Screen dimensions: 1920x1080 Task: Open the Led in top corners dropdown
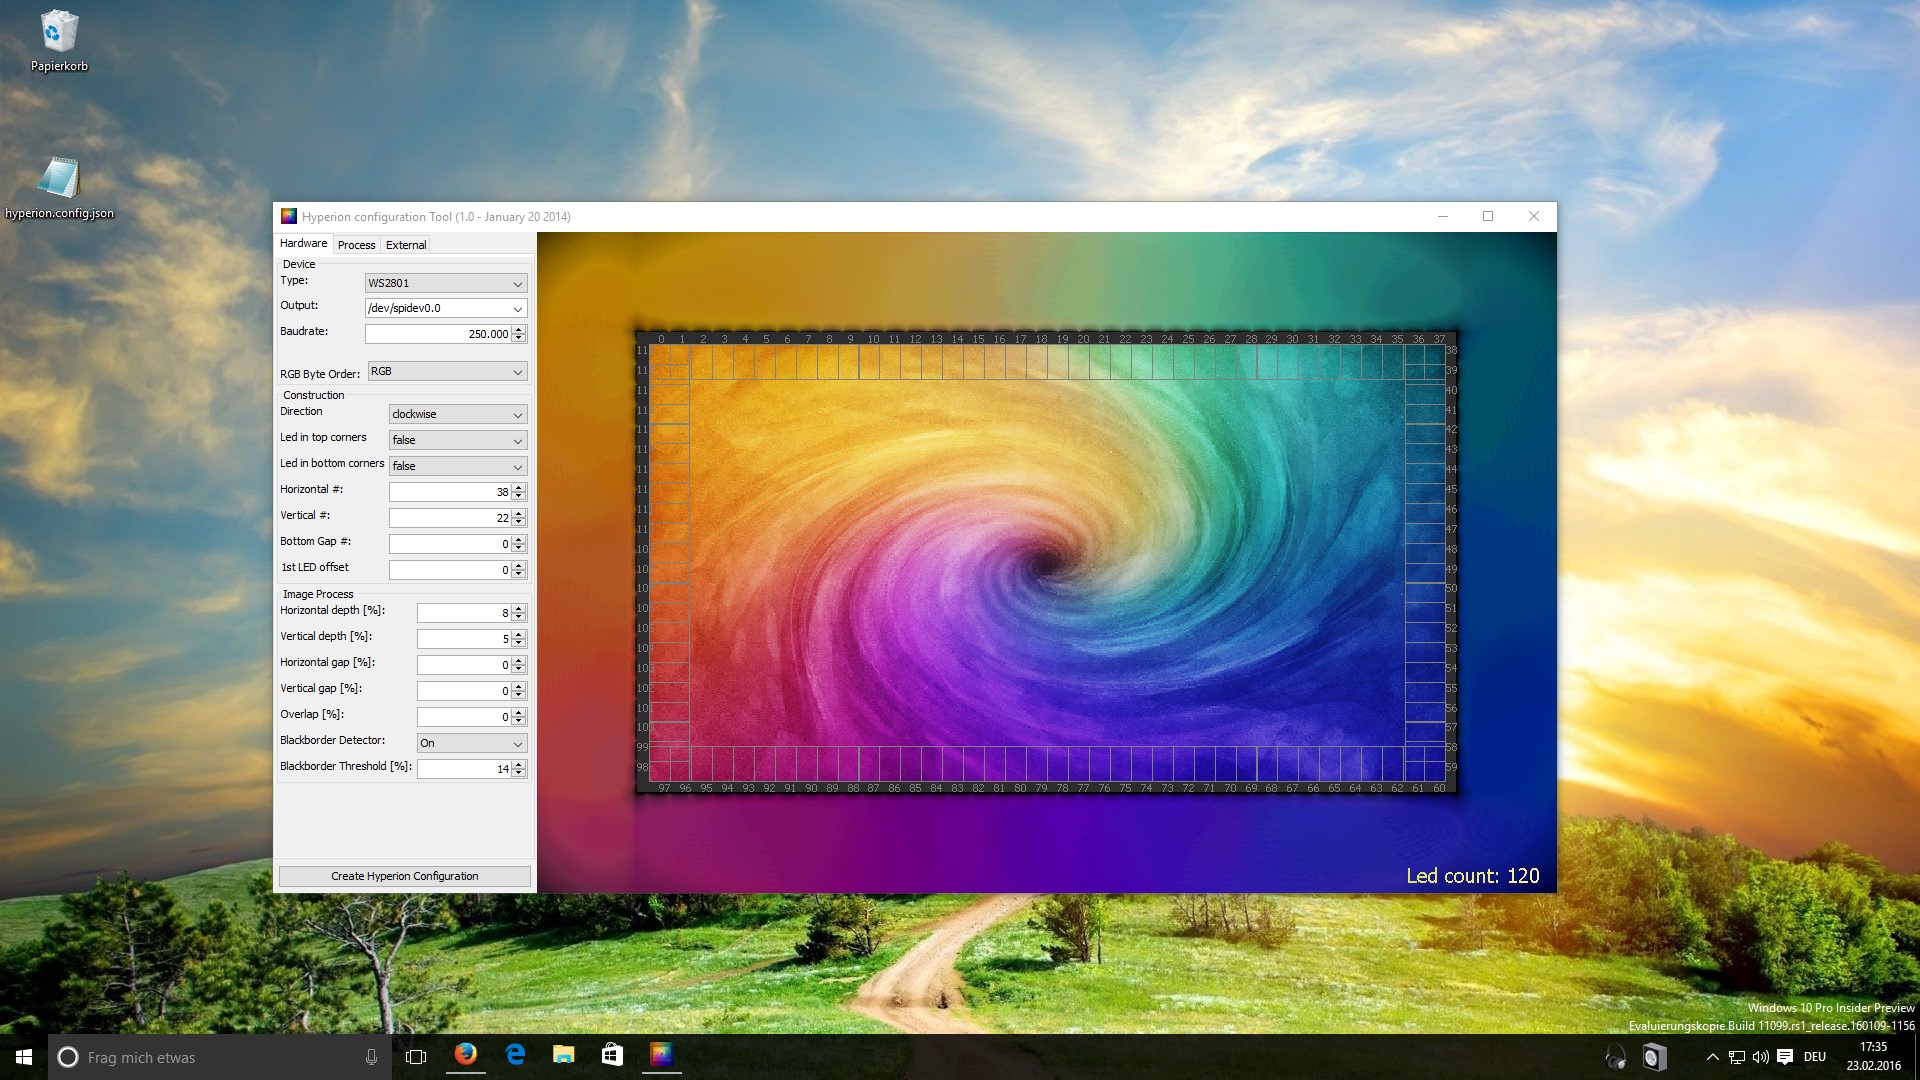(x=458, y=440)
